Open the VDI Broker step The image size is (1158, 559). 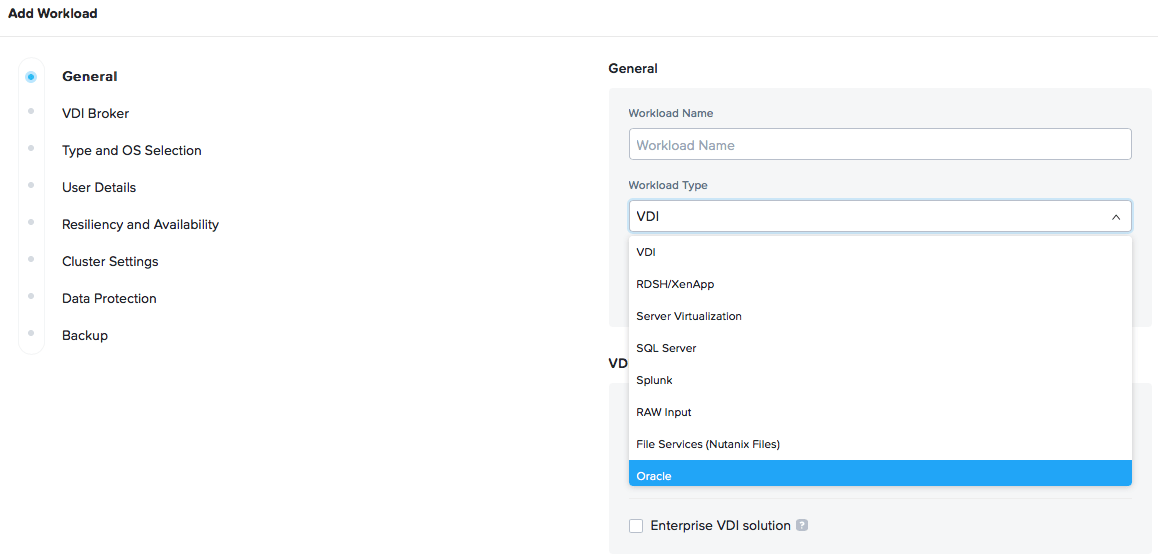pos(95,113)
